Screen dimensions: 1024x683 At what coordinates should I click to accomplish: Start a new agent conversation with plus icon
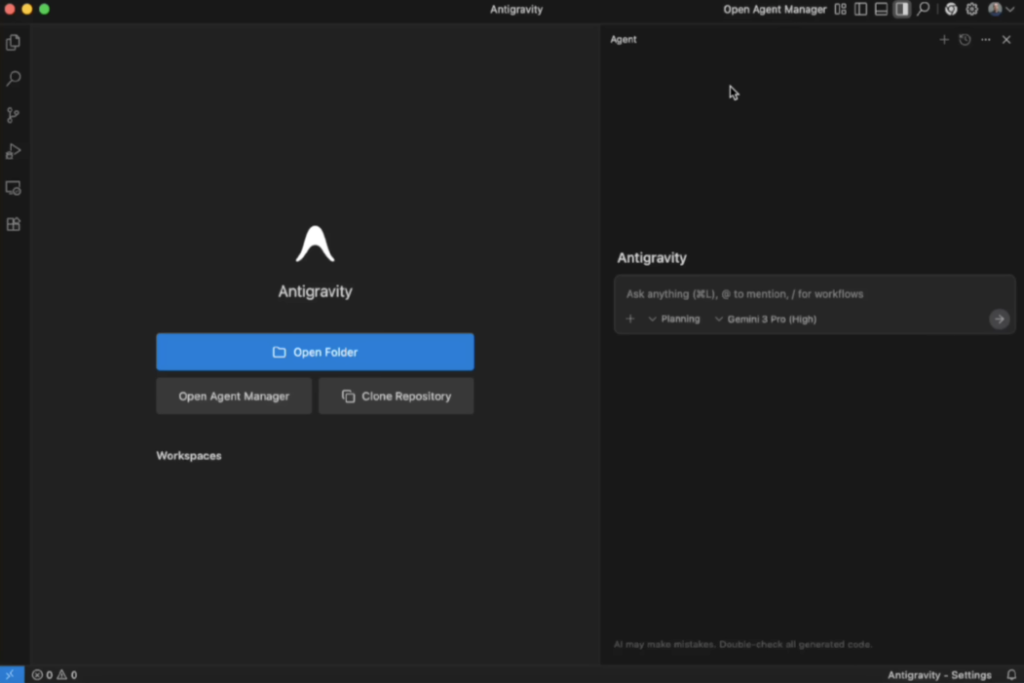(944, 40)
